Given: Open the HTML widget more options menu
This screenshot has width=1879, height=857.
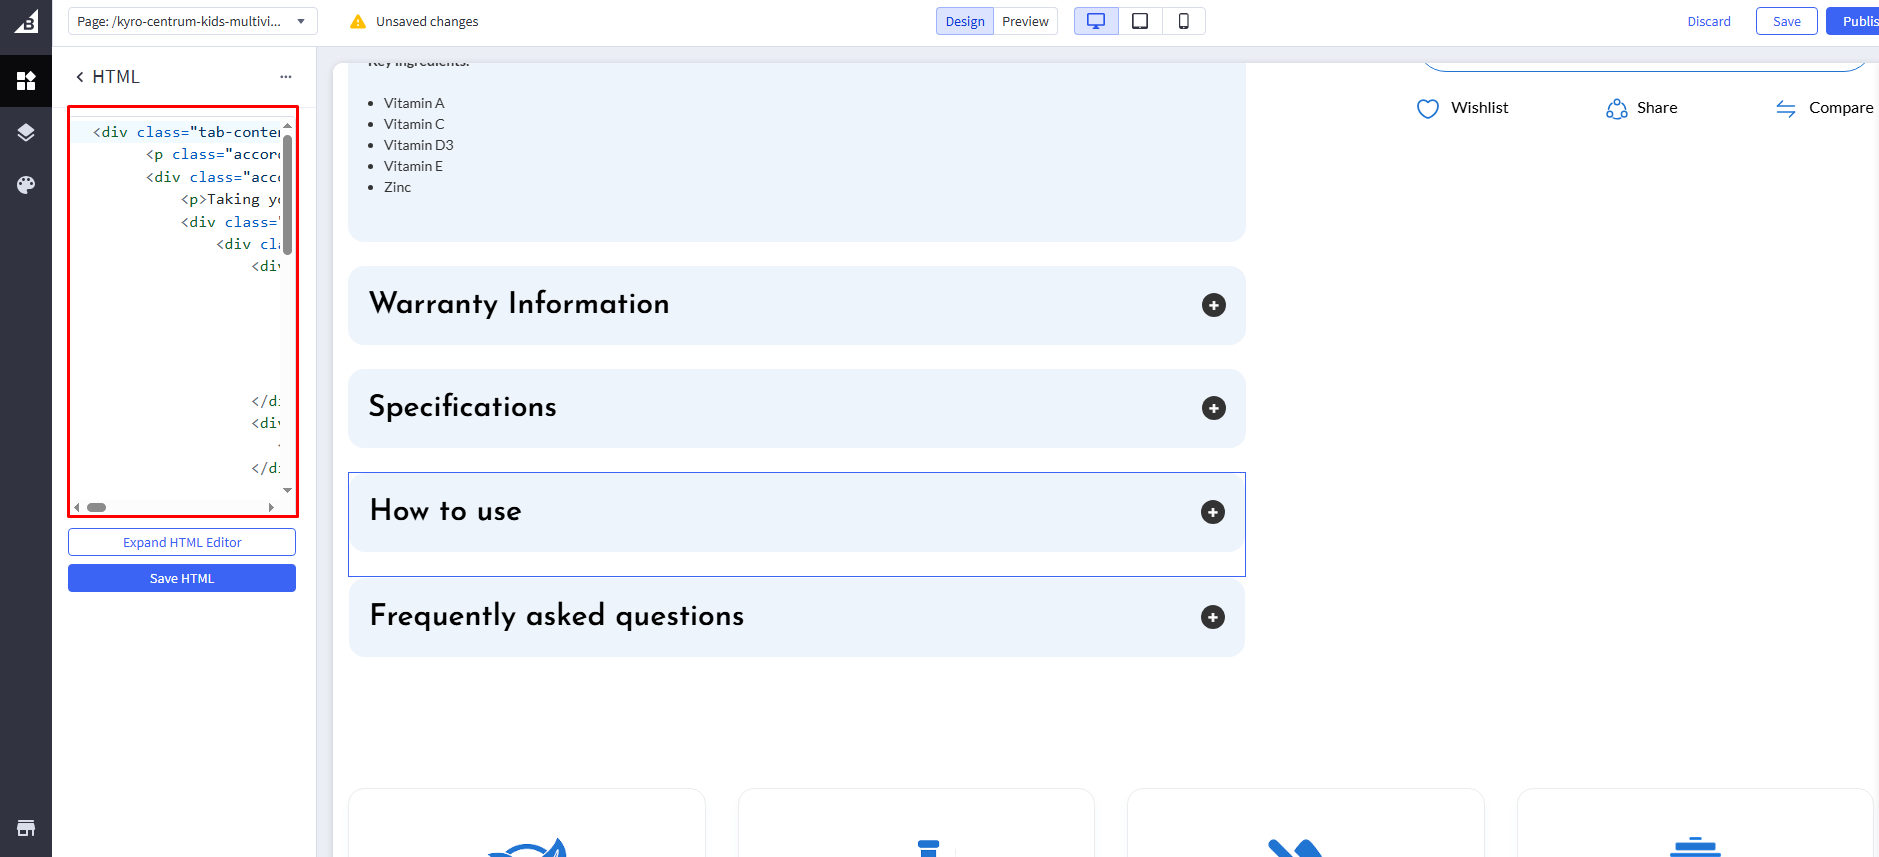Looking at the screenshot, I should [x=286, y=77].
